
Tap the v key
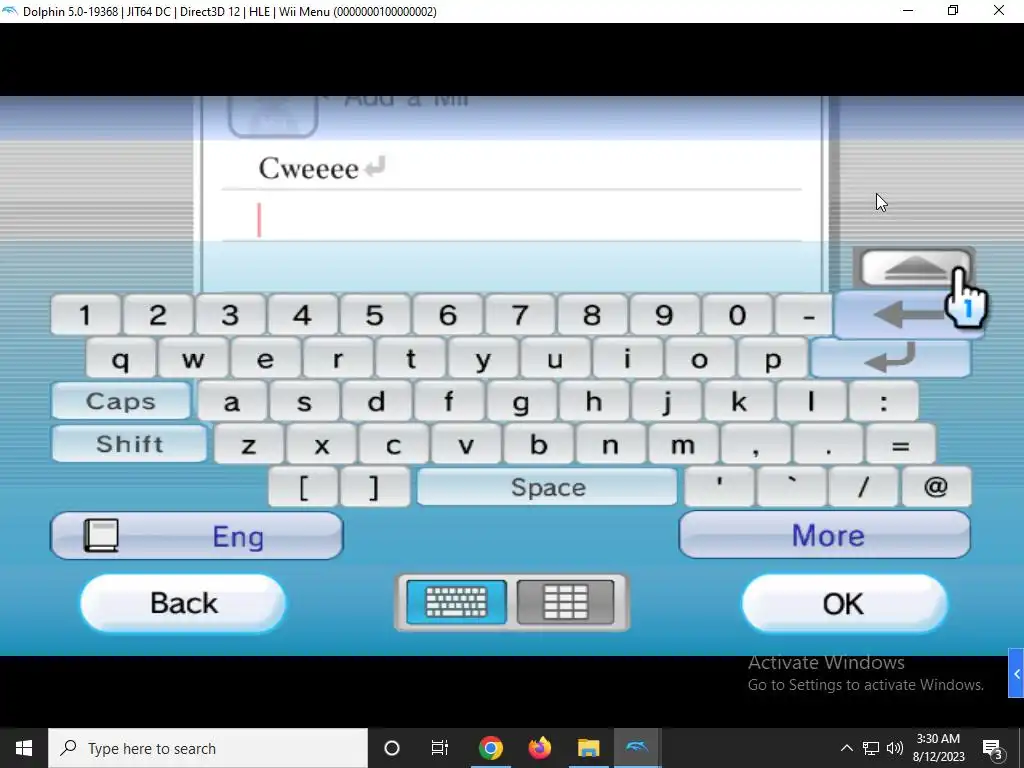[x=466, y=445]
